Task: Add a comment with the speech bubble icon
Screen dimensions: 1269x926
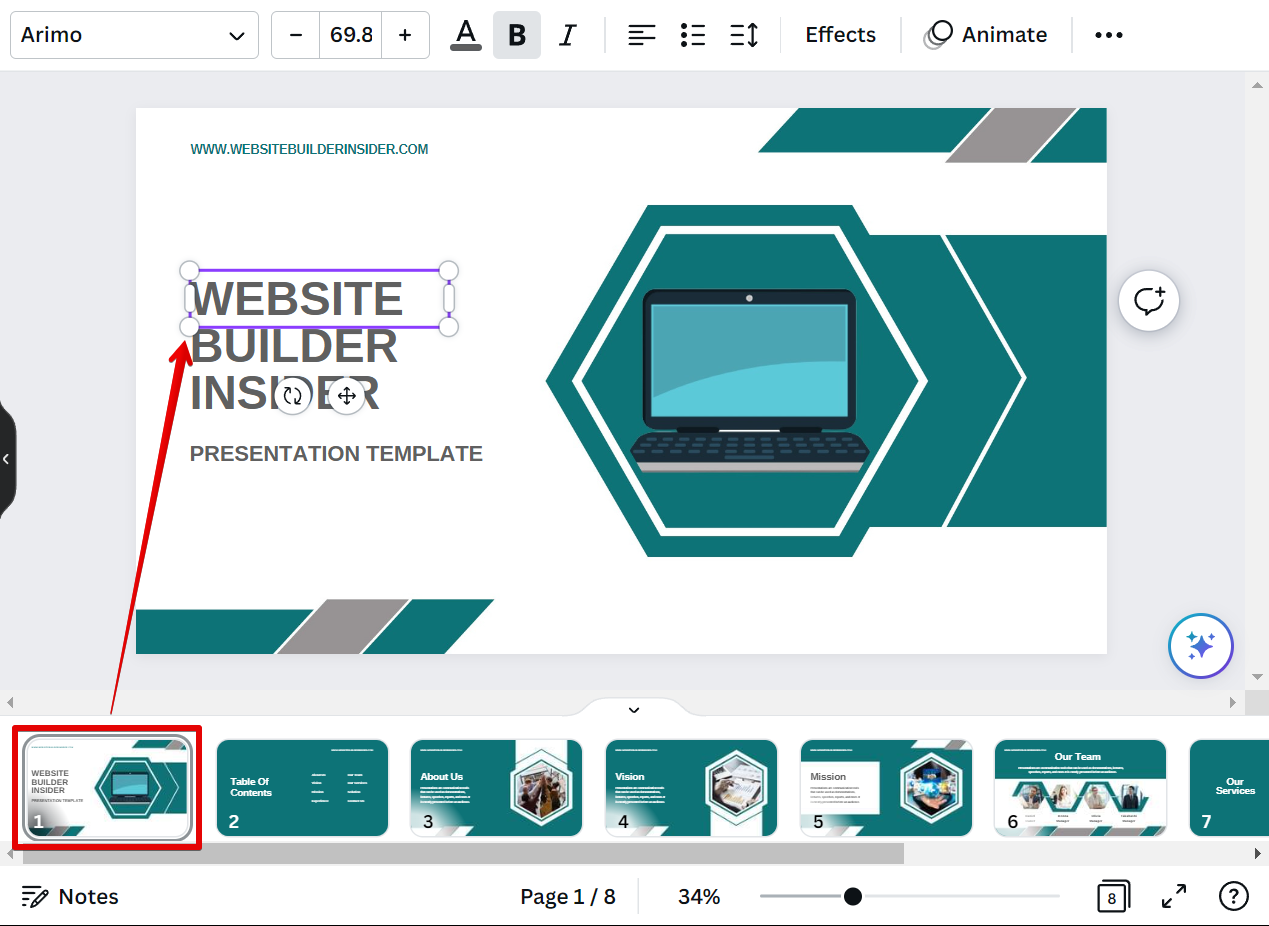Action: (x=1149, y=300)
